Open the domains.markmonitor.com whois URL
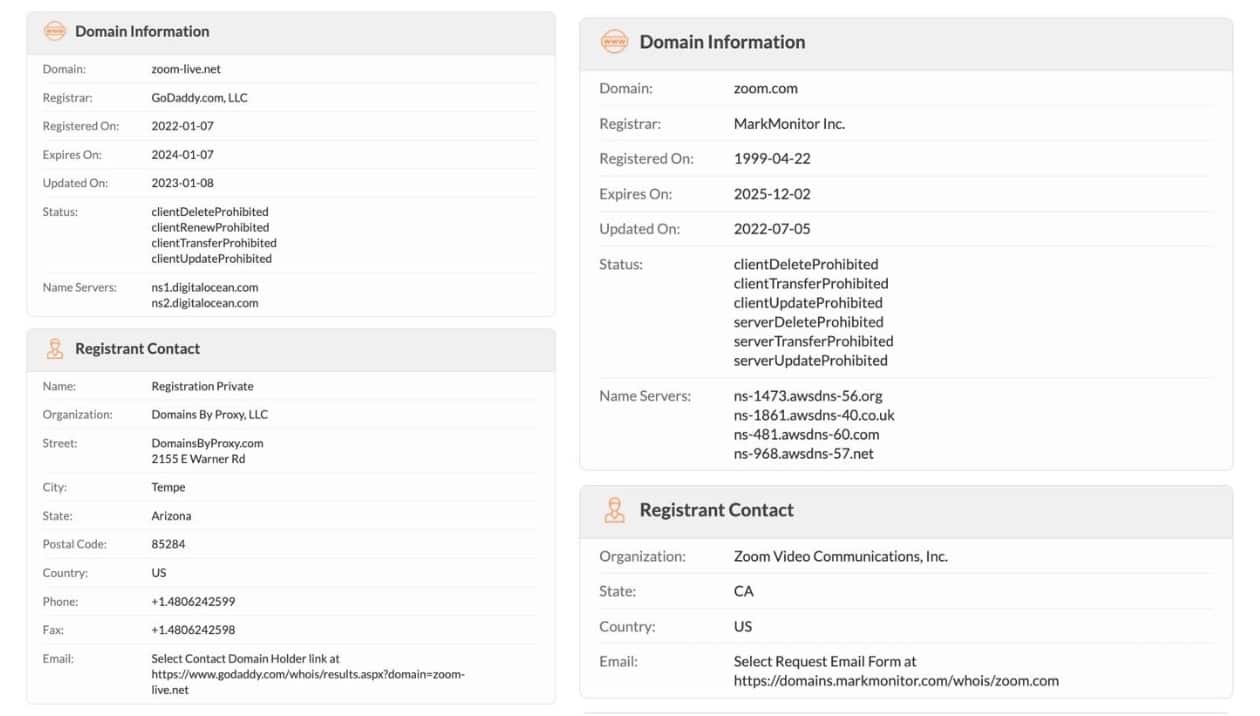 [x=896, y=681]
